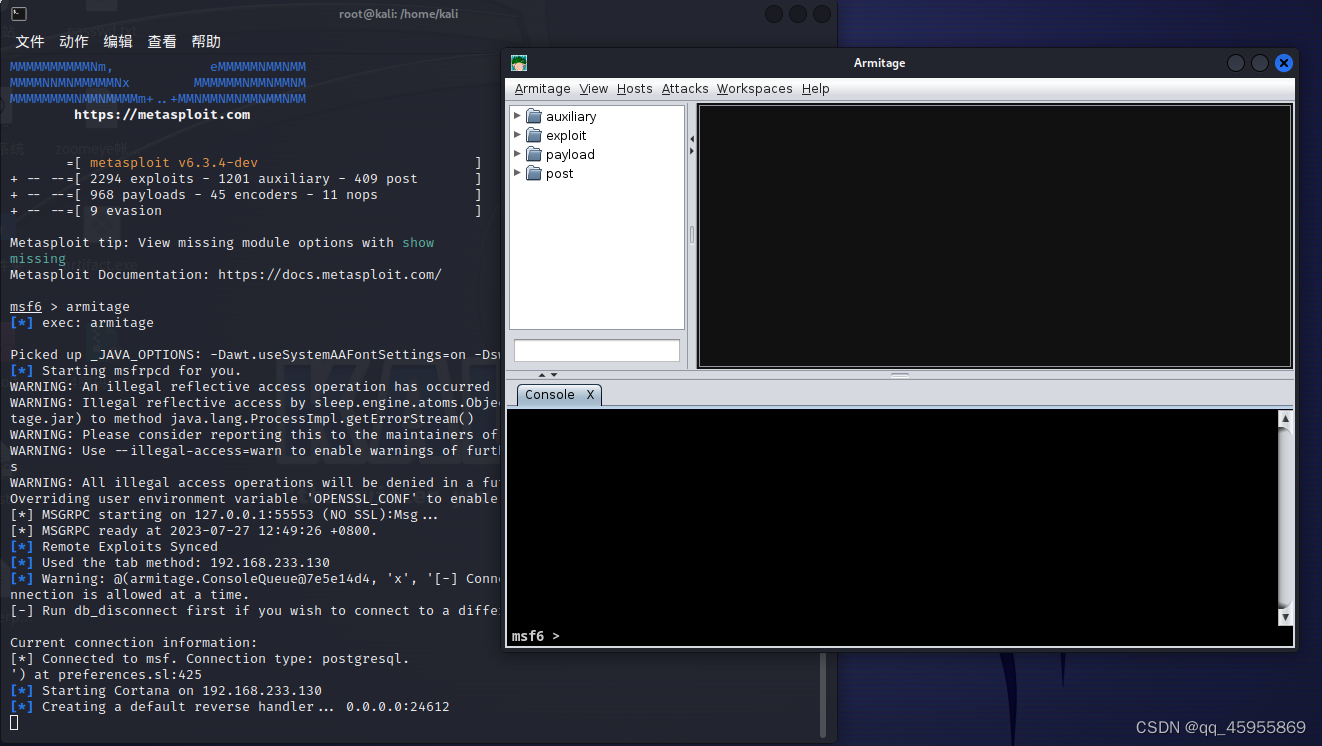This screenshot has width=1322, height=746.
Task: Close the Armitage window
Action: [1284, 63]
